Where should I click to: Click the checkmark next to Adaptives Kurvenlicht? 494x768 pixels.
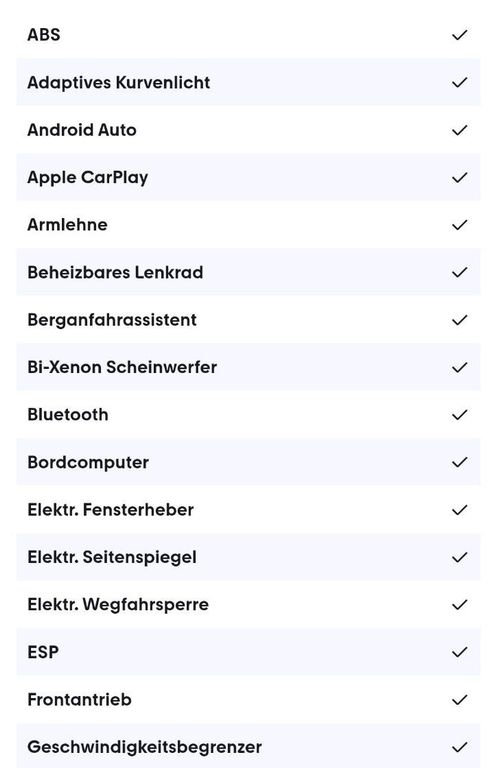pos(459,82)
